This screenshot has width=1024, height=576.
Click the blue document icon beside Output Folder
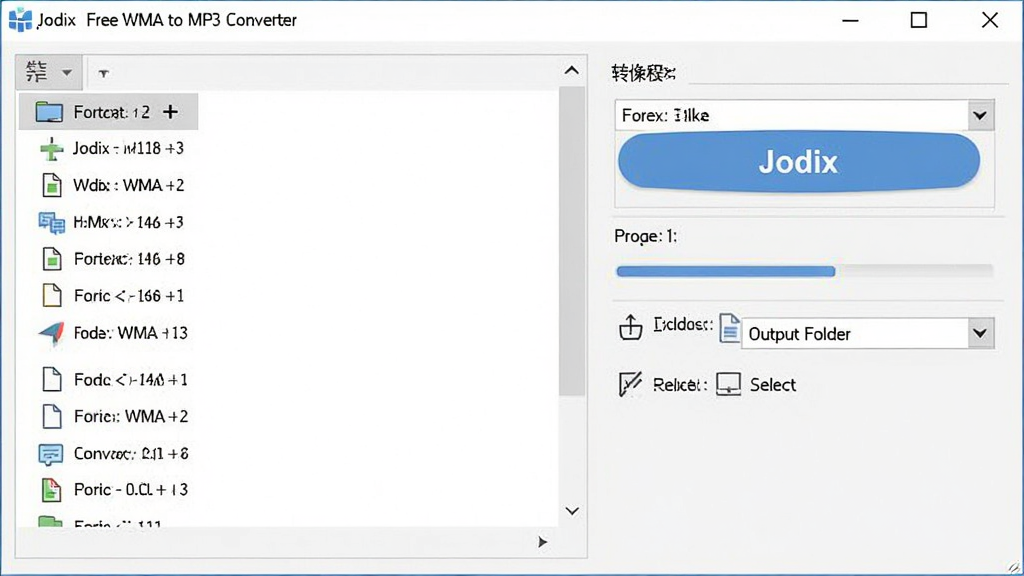[729, 328]
